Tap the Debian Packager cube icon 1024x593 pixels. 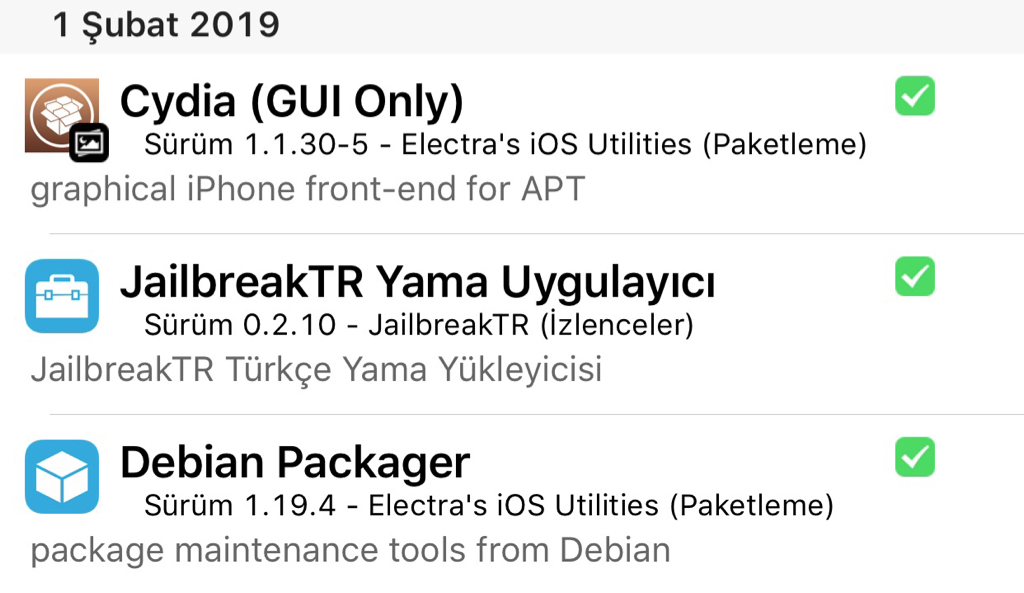(x=62, y=477)
